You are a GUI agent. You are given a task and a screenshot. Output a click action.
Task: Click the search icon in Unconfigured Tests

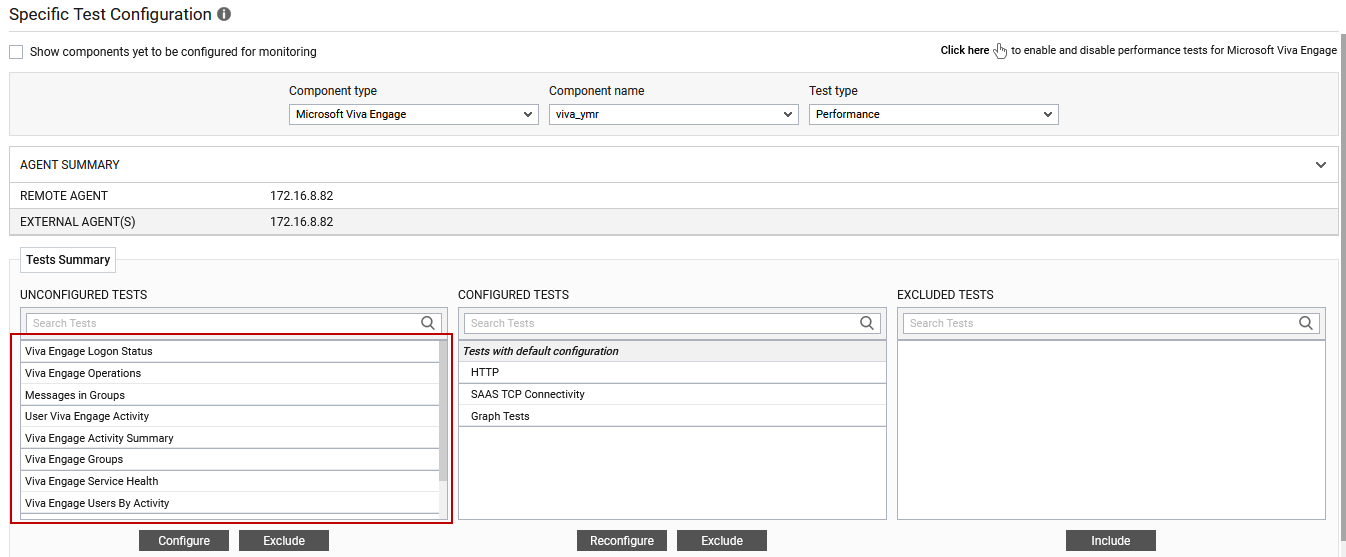[428, 323]
